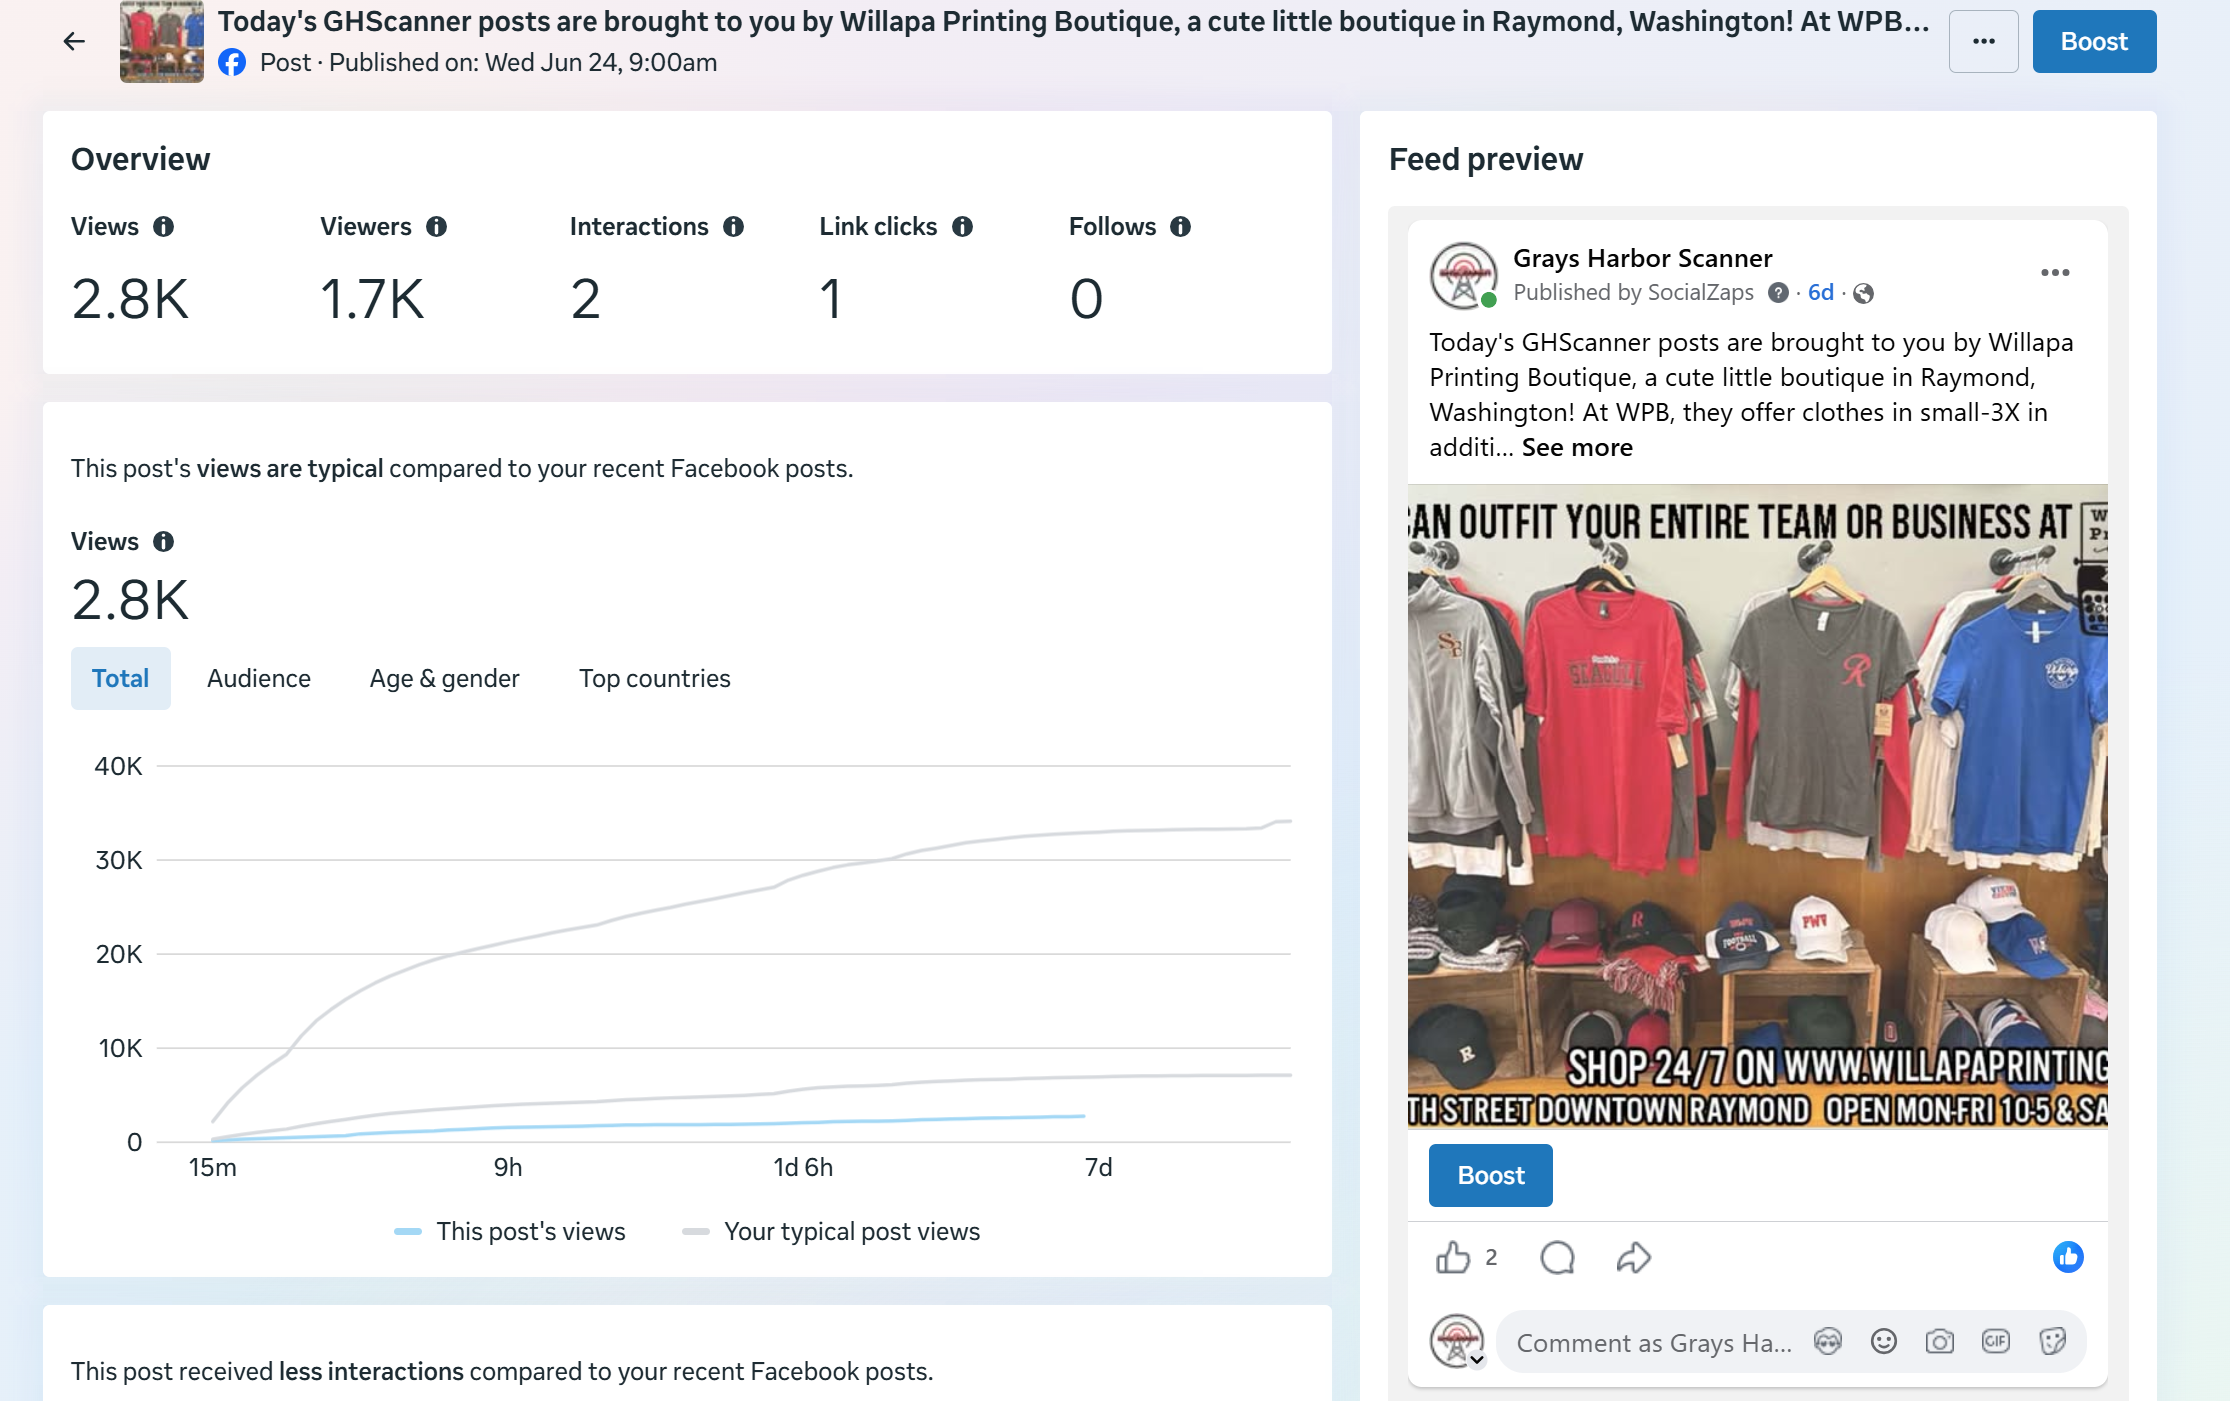View reactions via blue like badge
The height and width of the screenshot is (1401, 2230).
tap(2068, 1257)
